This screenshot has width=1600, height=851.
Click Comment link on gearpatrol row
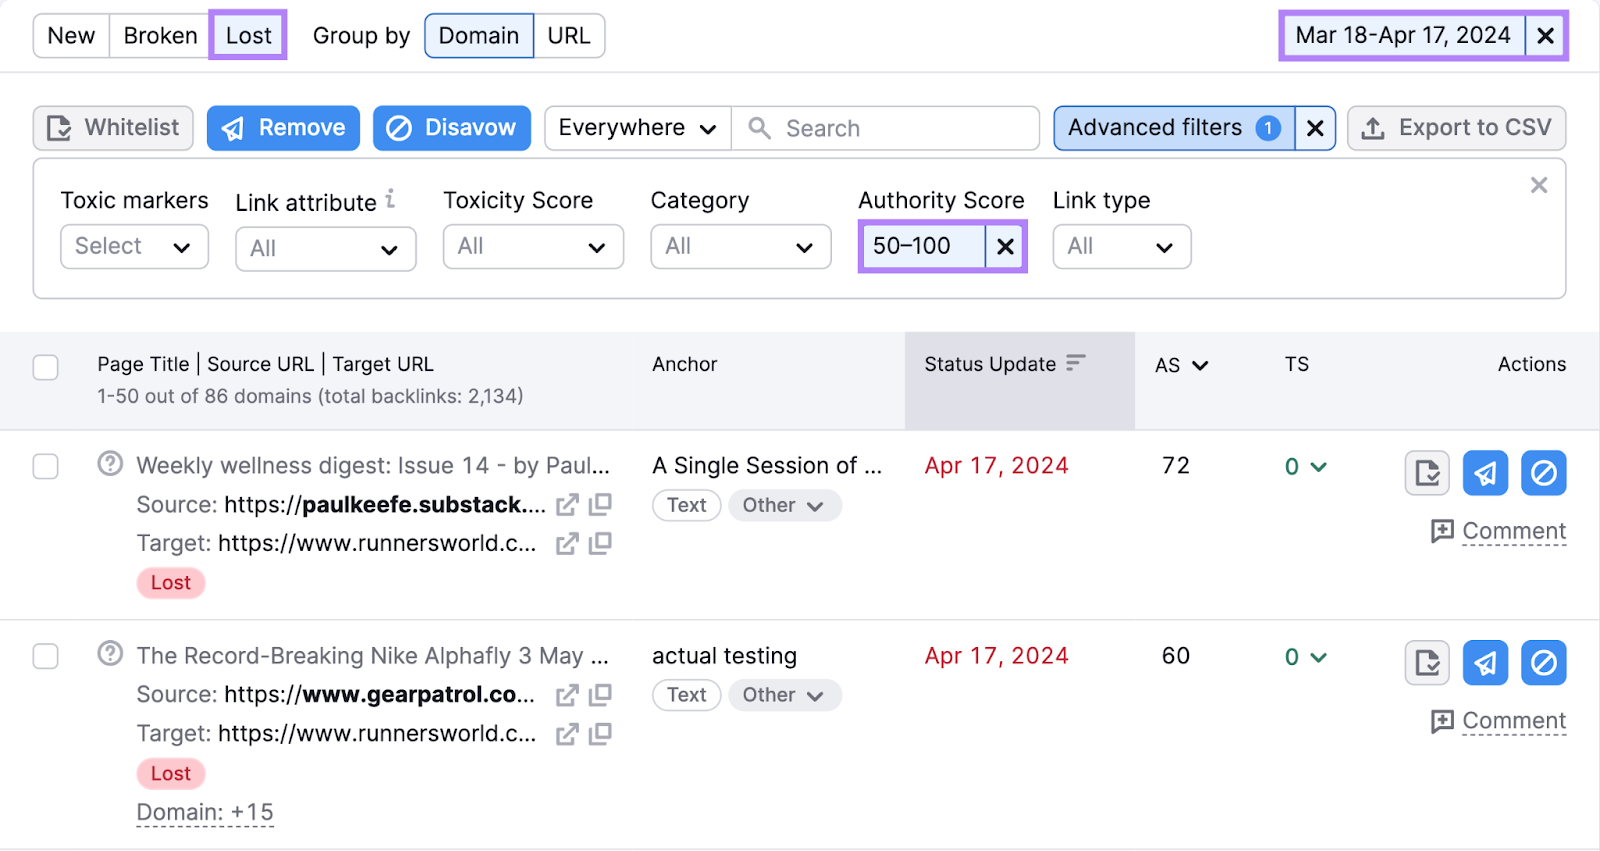(1513, 721)
